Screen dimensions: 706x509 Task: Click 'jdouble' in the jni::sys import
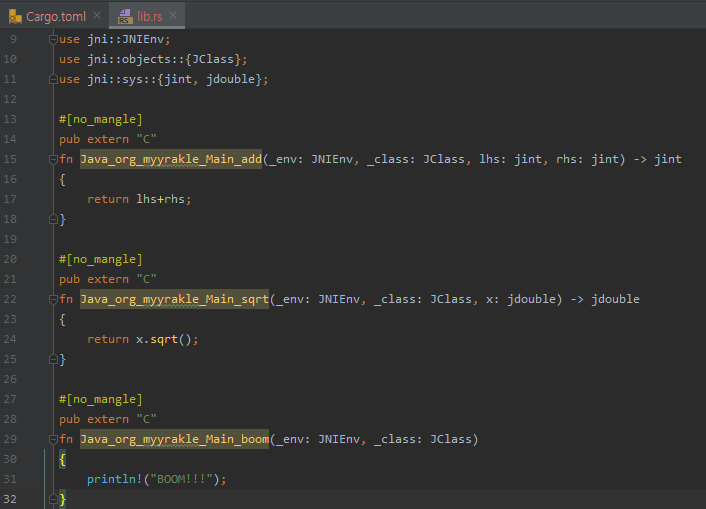pyautogui.click(x=231, y=79)
